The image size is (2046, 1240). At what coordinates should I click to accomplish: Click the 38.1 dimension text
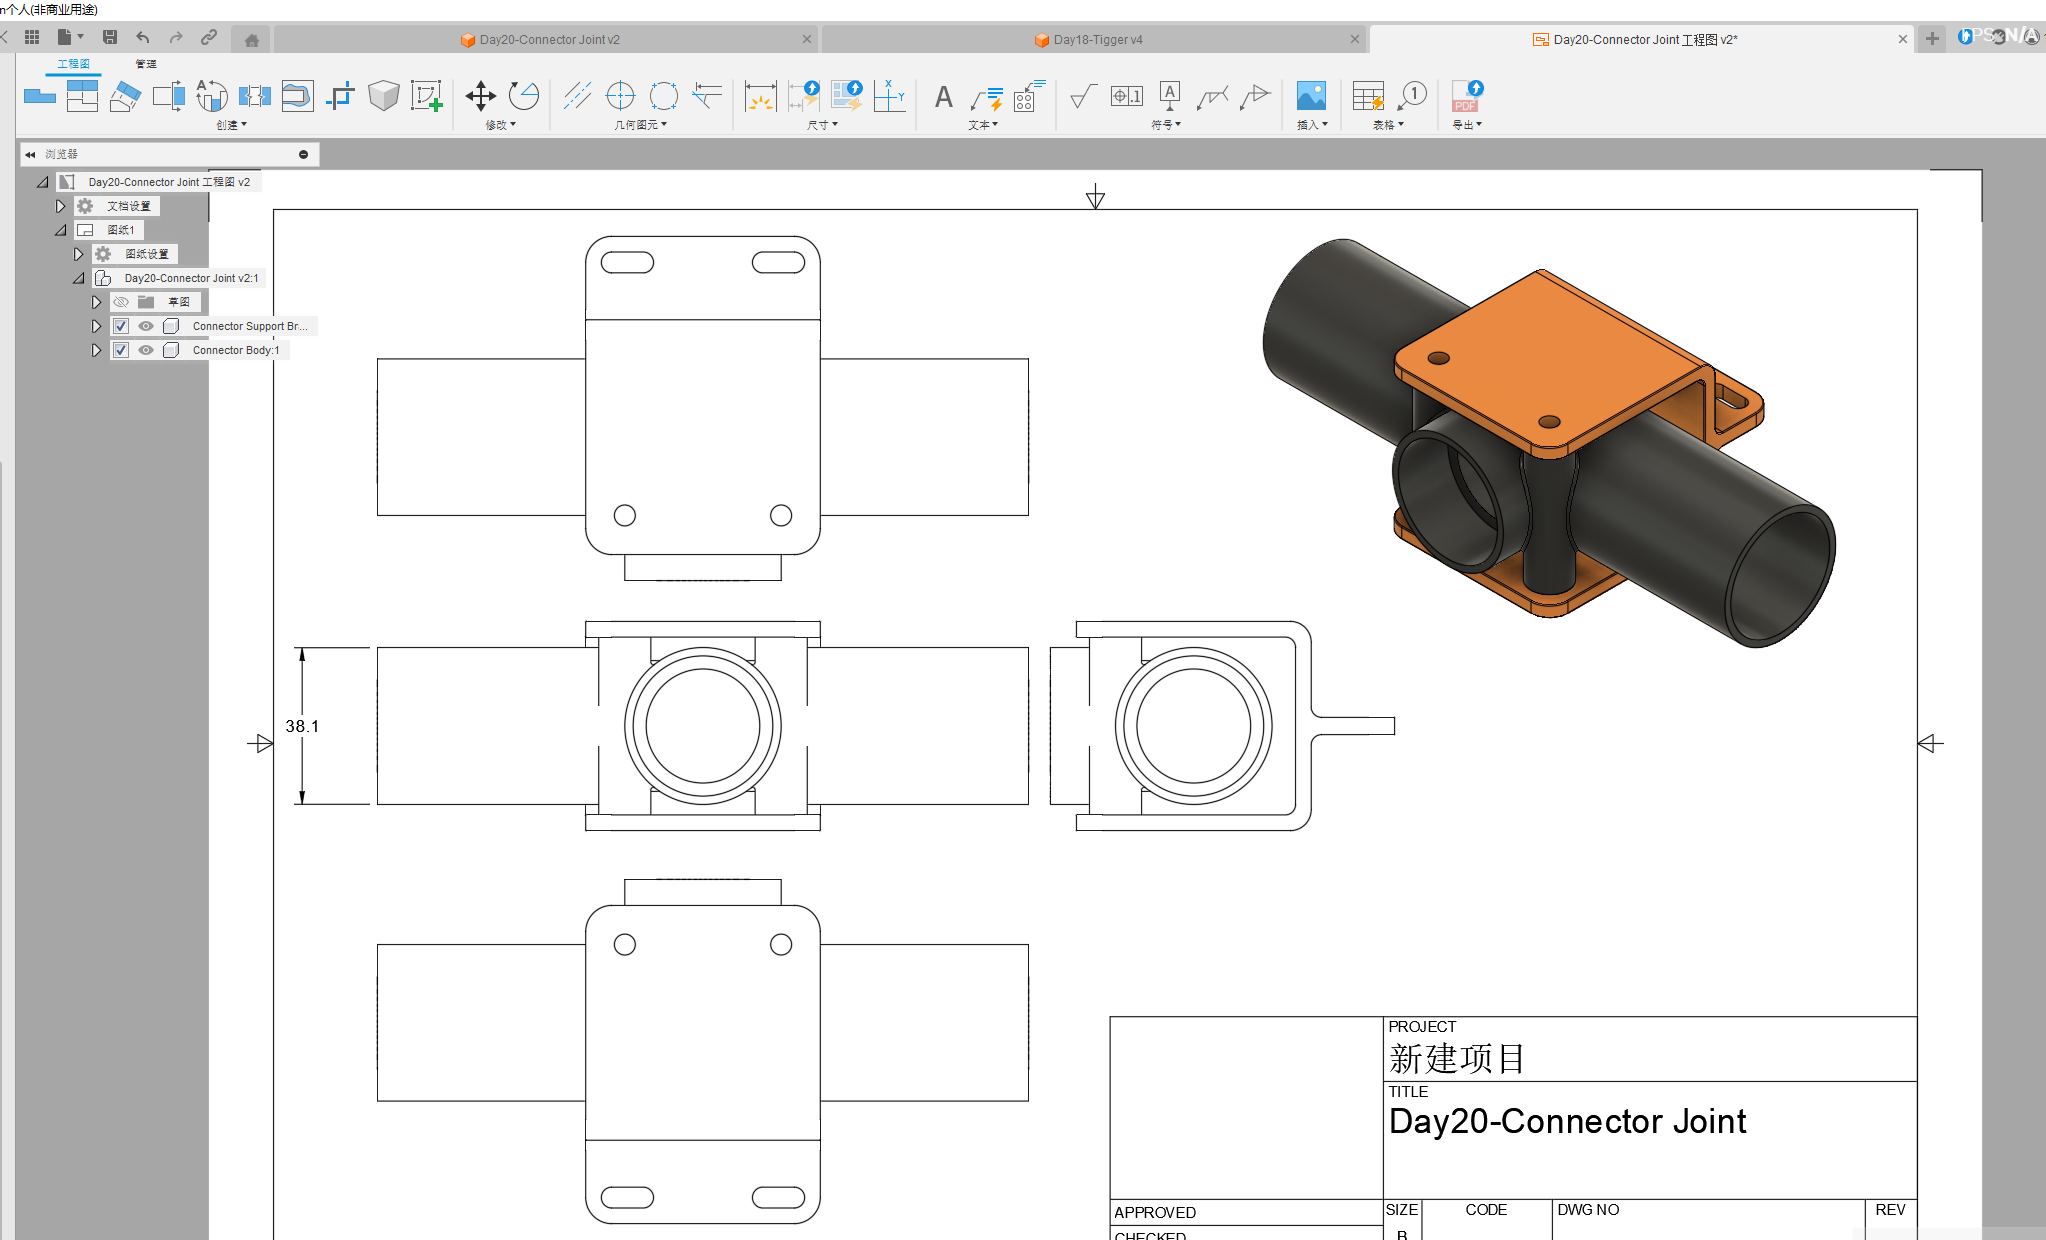pos(302,726)
